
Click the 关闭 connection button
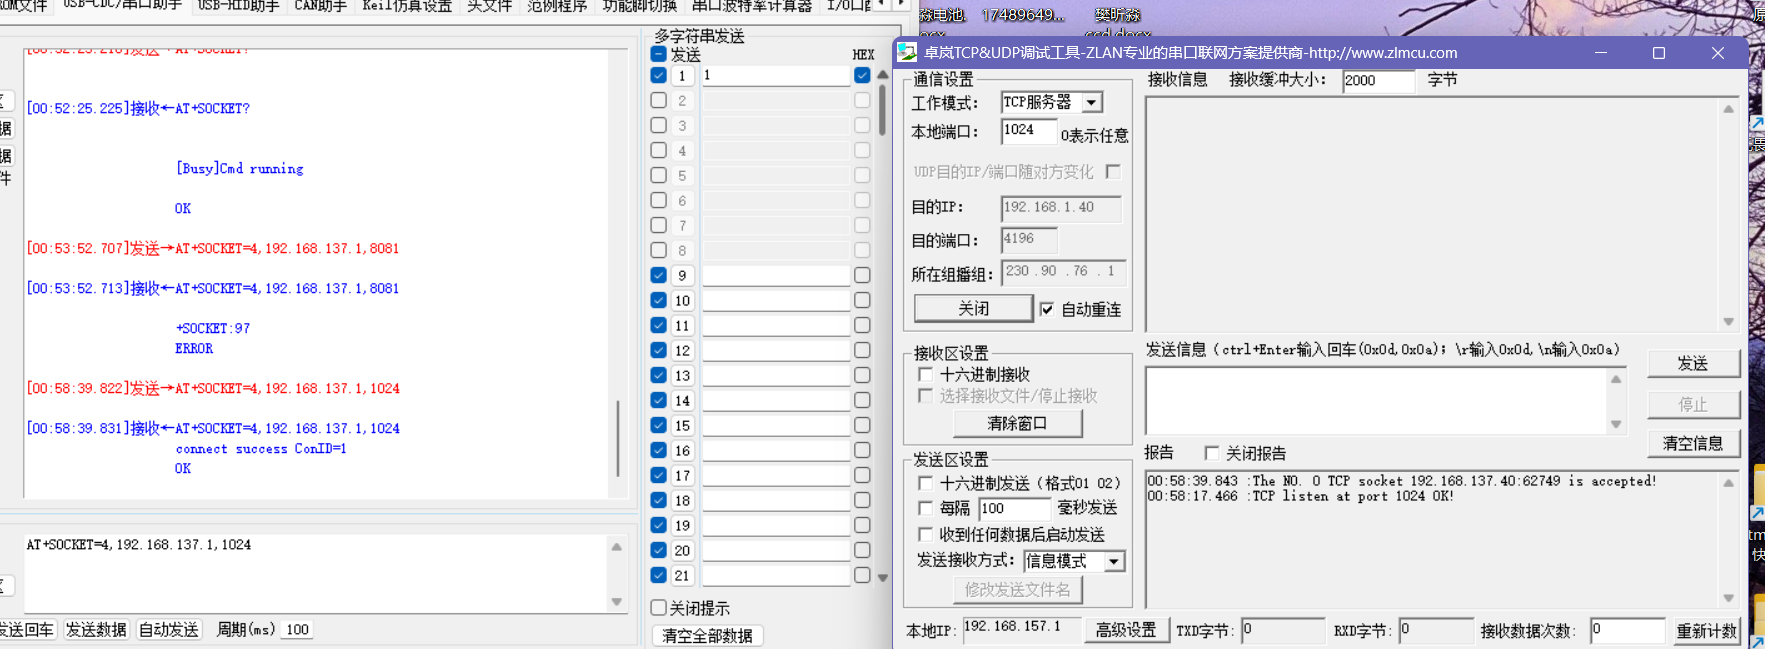point(973,308)
